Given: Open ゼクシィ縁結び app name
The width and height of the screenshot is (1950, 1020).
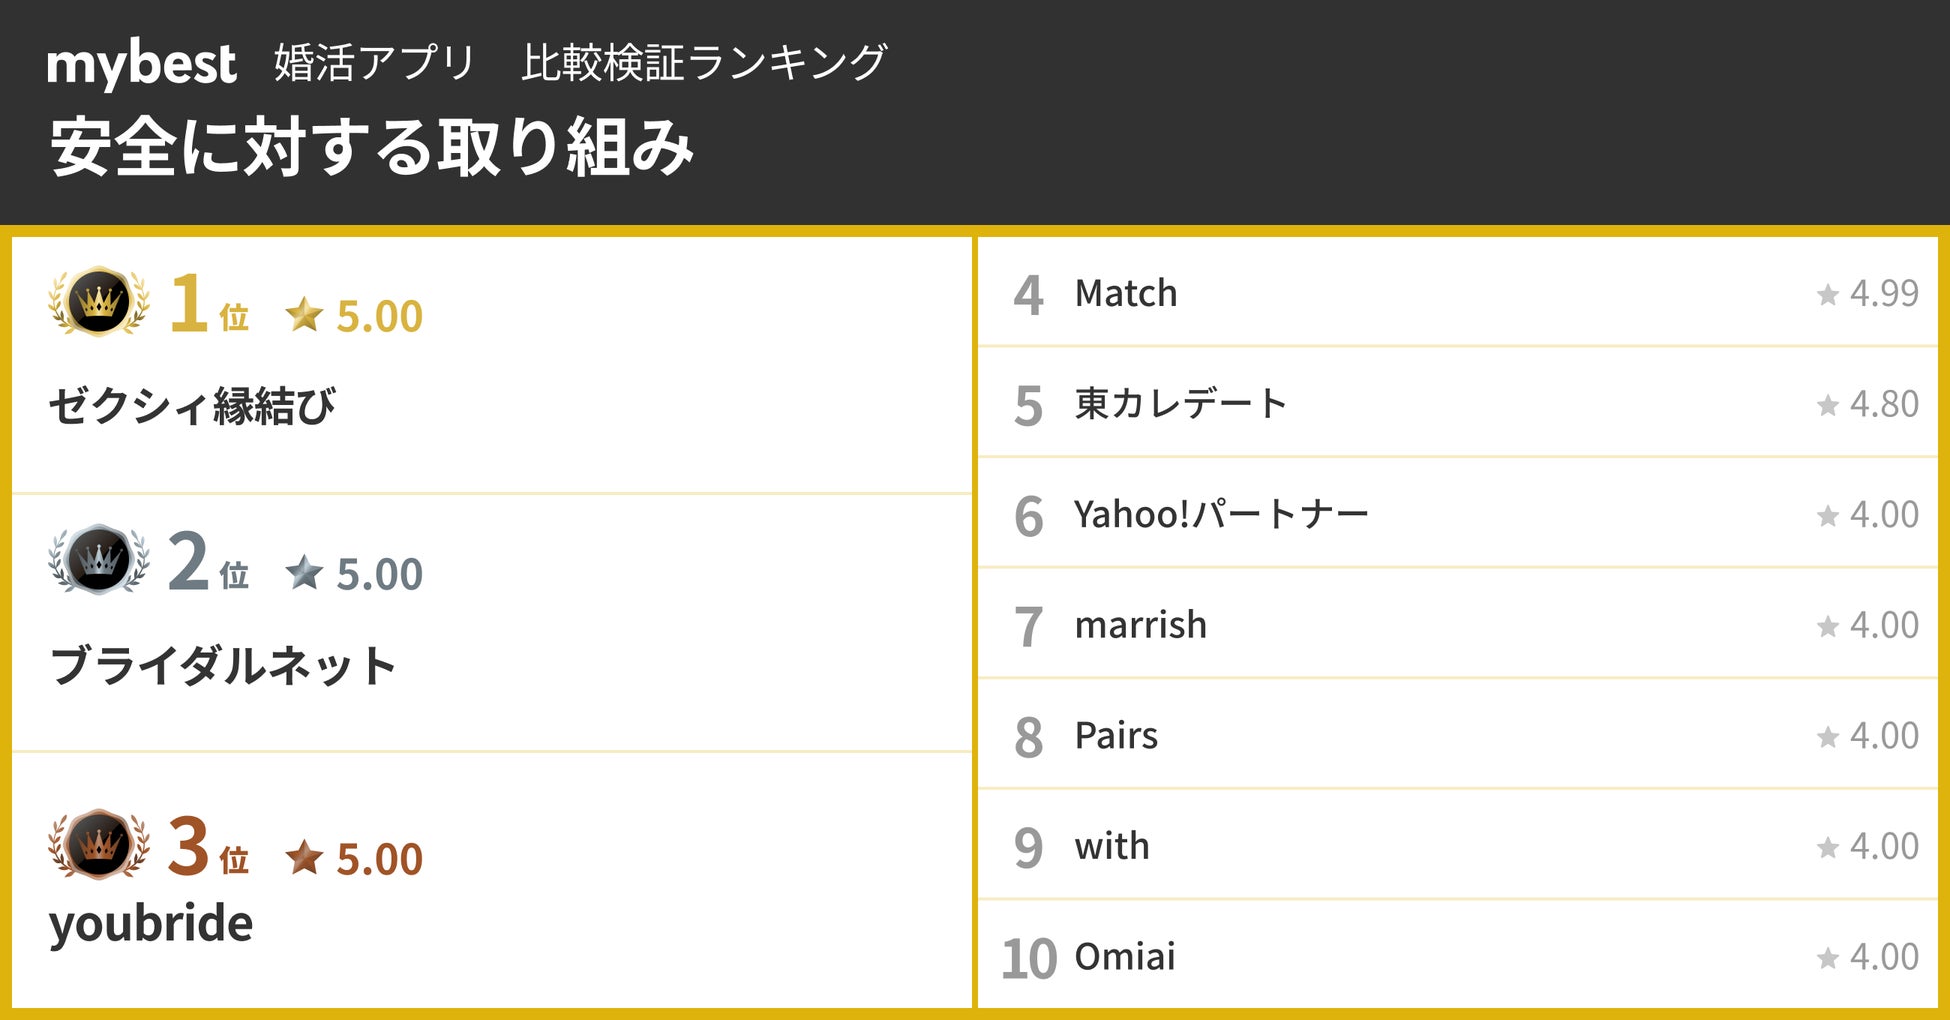Looking at the screenshot, I should point(192,406).
